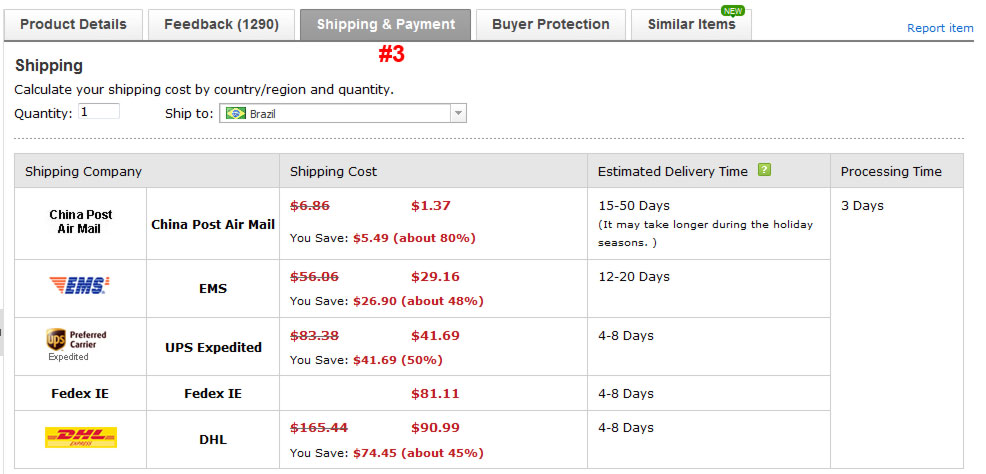This screenshot has width=986, height=474.
Task: Click the EMS carrier logo
Action: (x=79, y=285)
